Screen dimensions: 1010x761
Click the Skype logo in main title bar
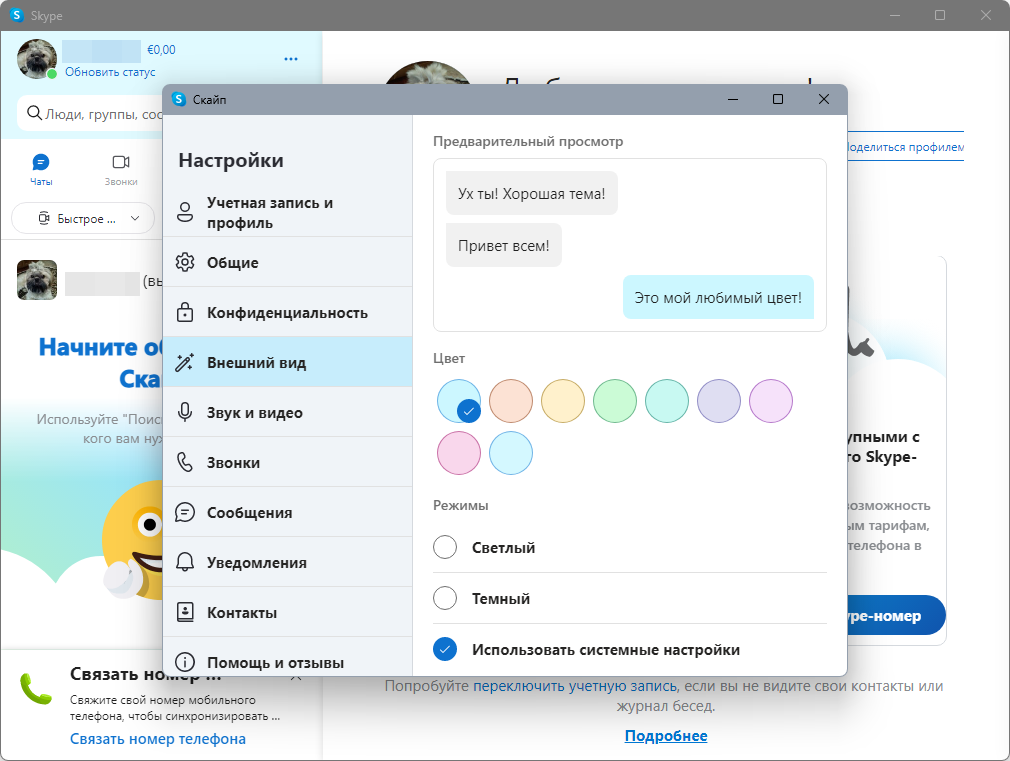pyautogui.click(x=17, y=15)
